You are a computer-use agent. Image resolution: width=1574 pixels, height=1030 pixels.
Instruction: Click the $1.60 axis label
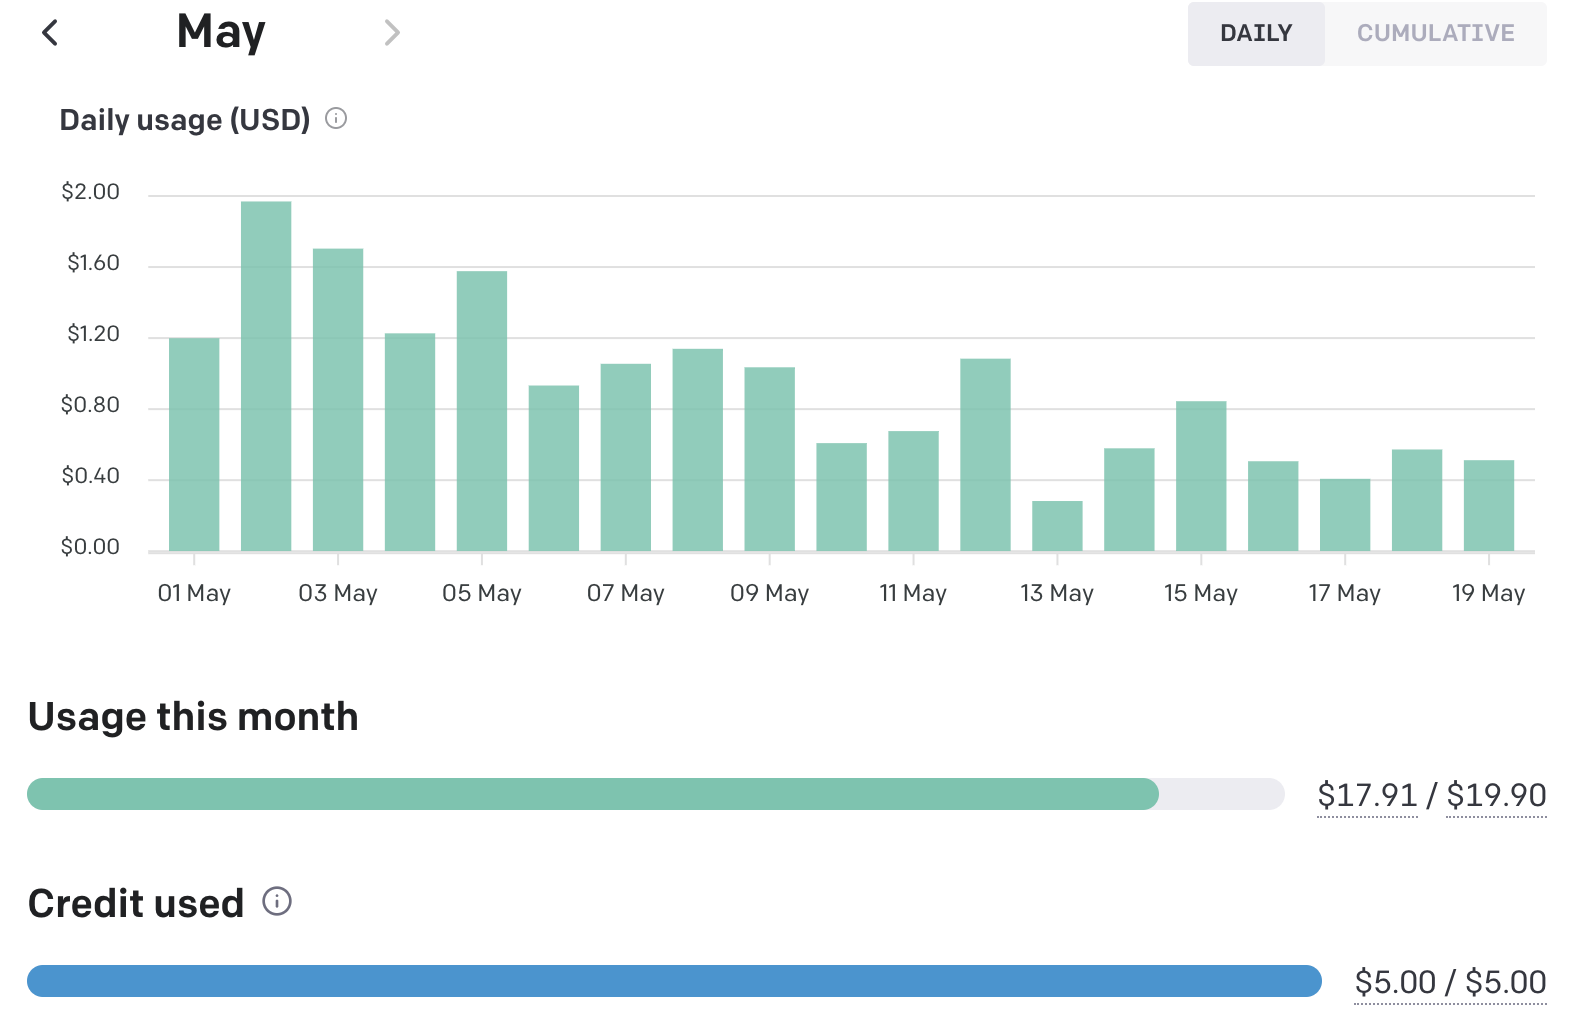pyautogui.click(x=93, y=263)
